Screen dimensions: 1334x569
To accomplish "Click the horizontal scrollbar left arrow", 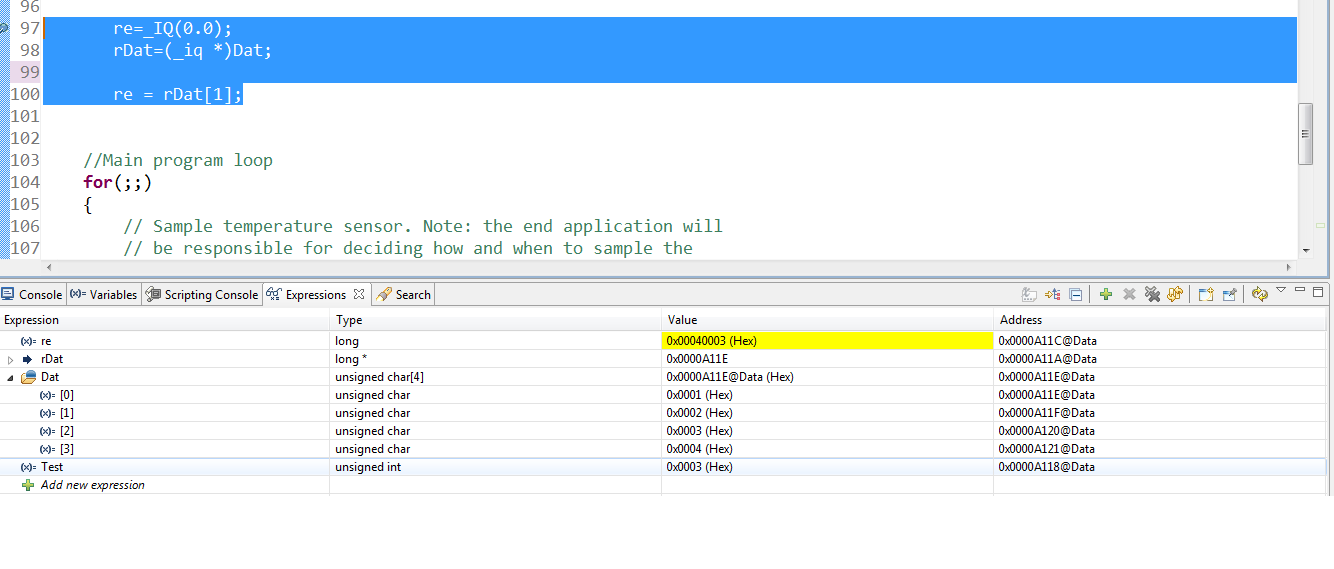I will pos(51,267).
